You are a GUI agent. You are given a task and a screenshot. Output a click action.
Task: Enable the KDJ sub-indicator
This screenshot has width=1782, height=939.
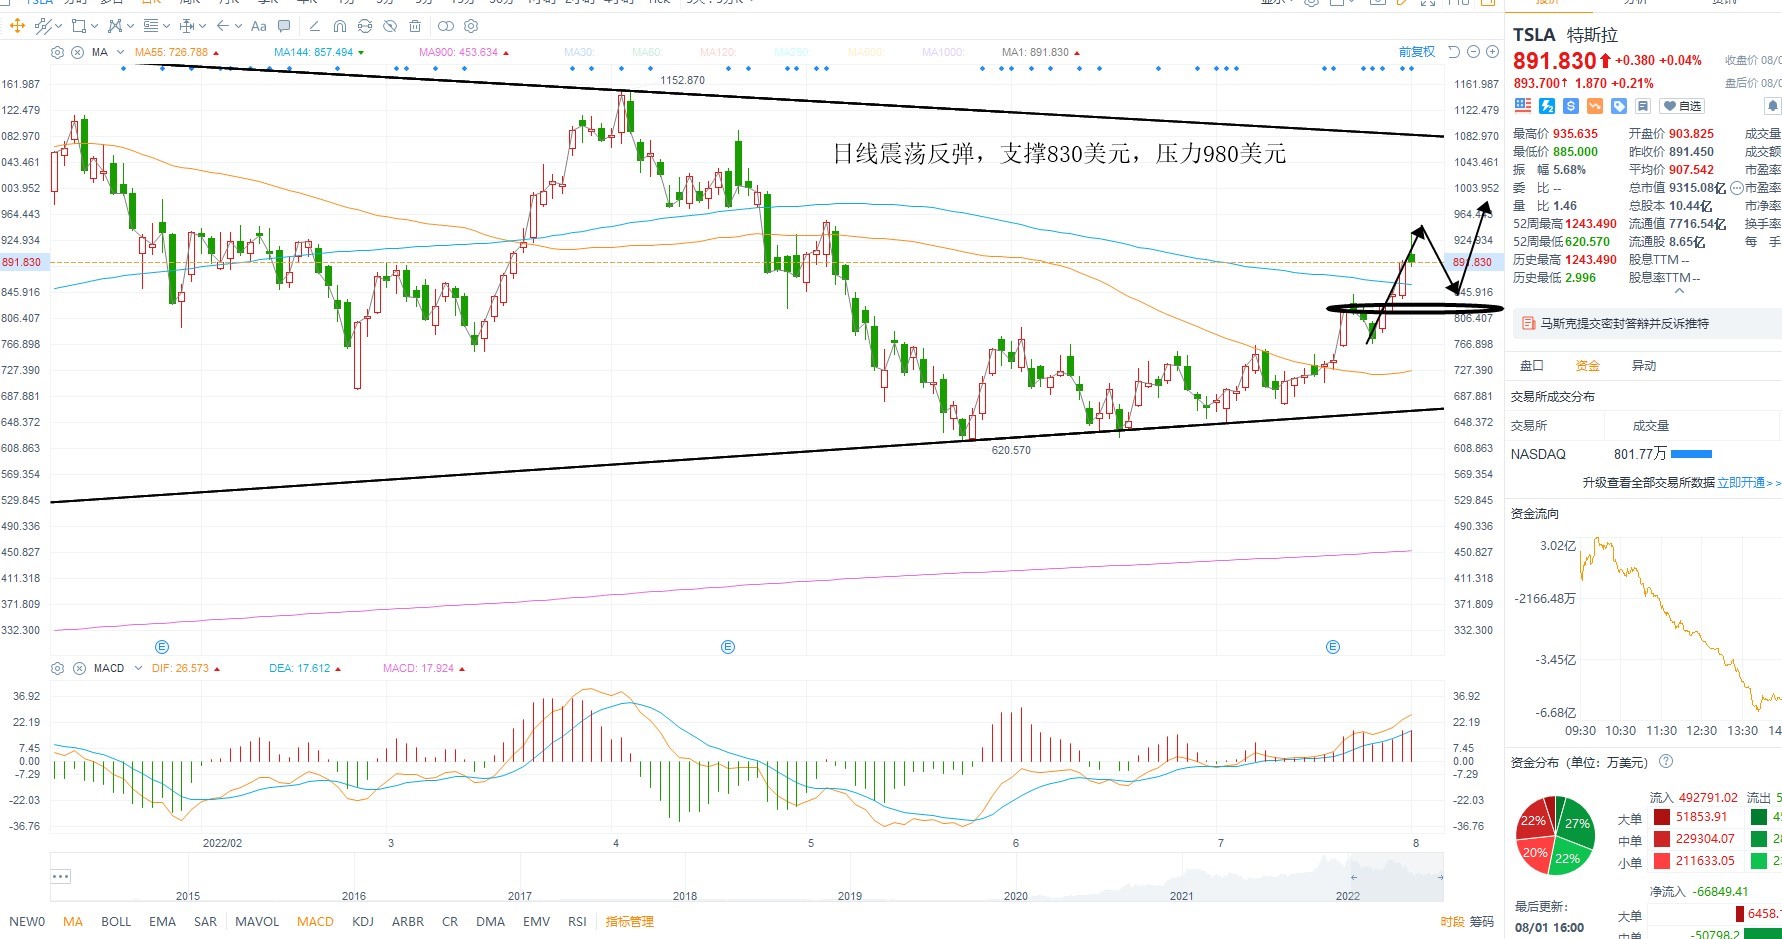tap(363, 922)
